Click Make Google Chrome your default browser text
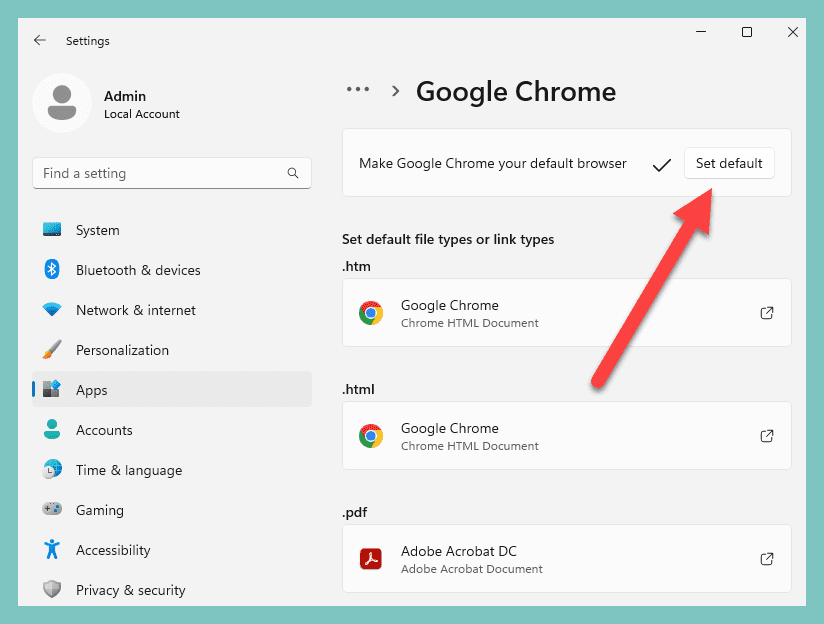Screen dimensions: 824x624 492,163
